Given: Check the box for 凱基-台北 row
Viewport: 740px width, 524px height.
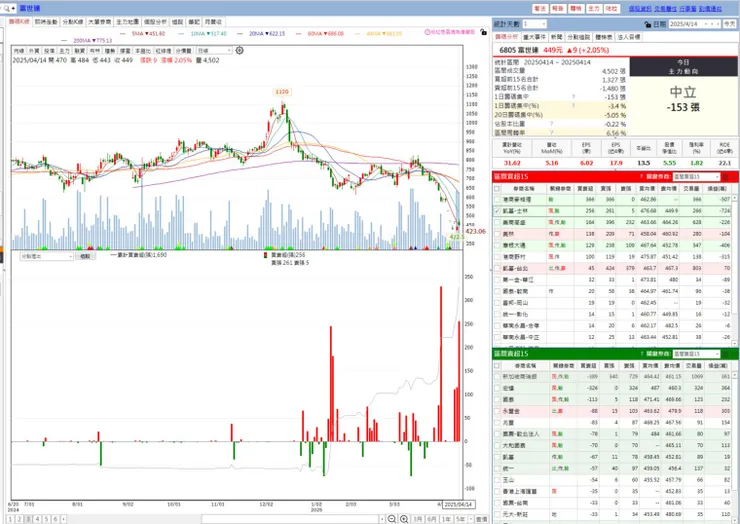Looking at the screenshot, I should tap(497, 268).
